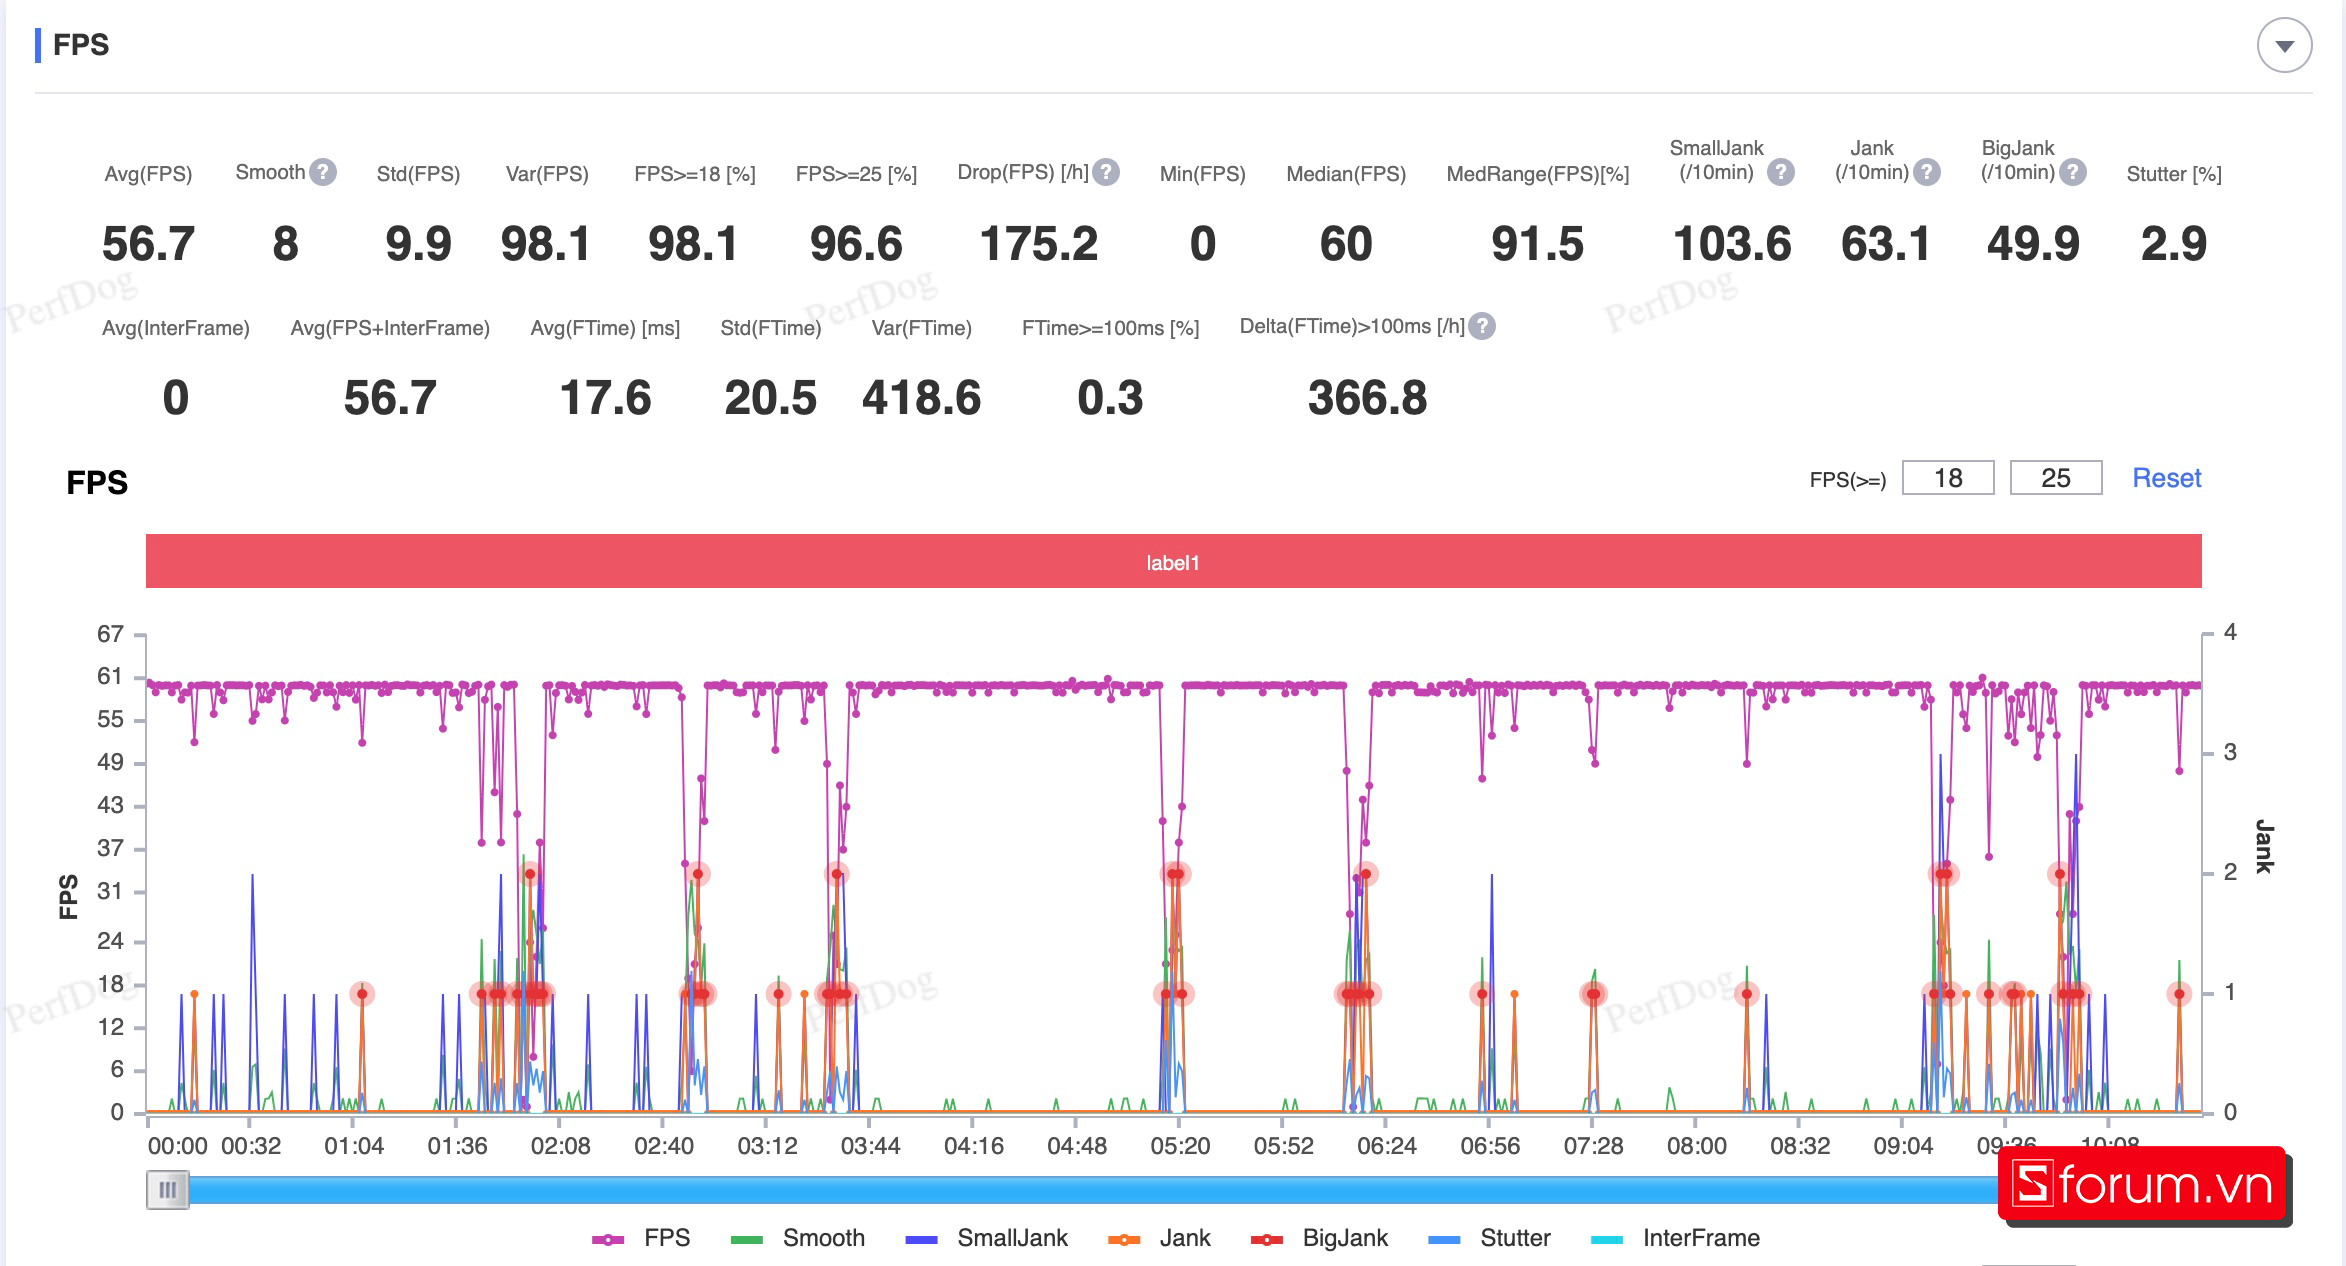
Task: Click the Median(FPS) value 60
Action: 1346,244
